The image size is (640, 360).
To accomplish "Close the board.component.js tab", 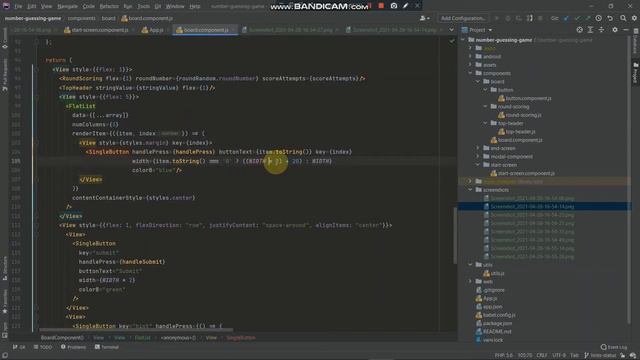I will (233, 30).
